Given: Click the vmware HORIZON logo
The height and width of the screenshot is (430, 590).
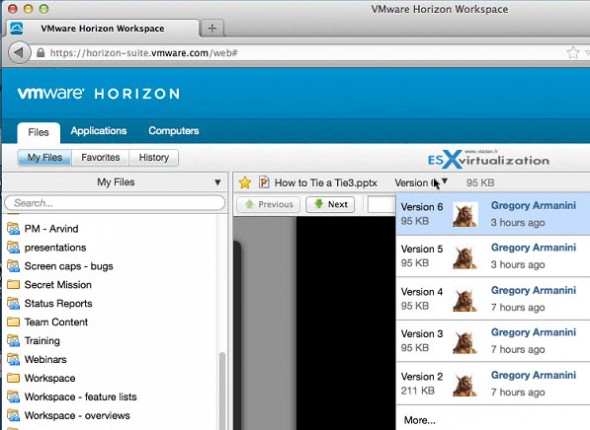Looking at the screenshot, I should click(99, 93).
